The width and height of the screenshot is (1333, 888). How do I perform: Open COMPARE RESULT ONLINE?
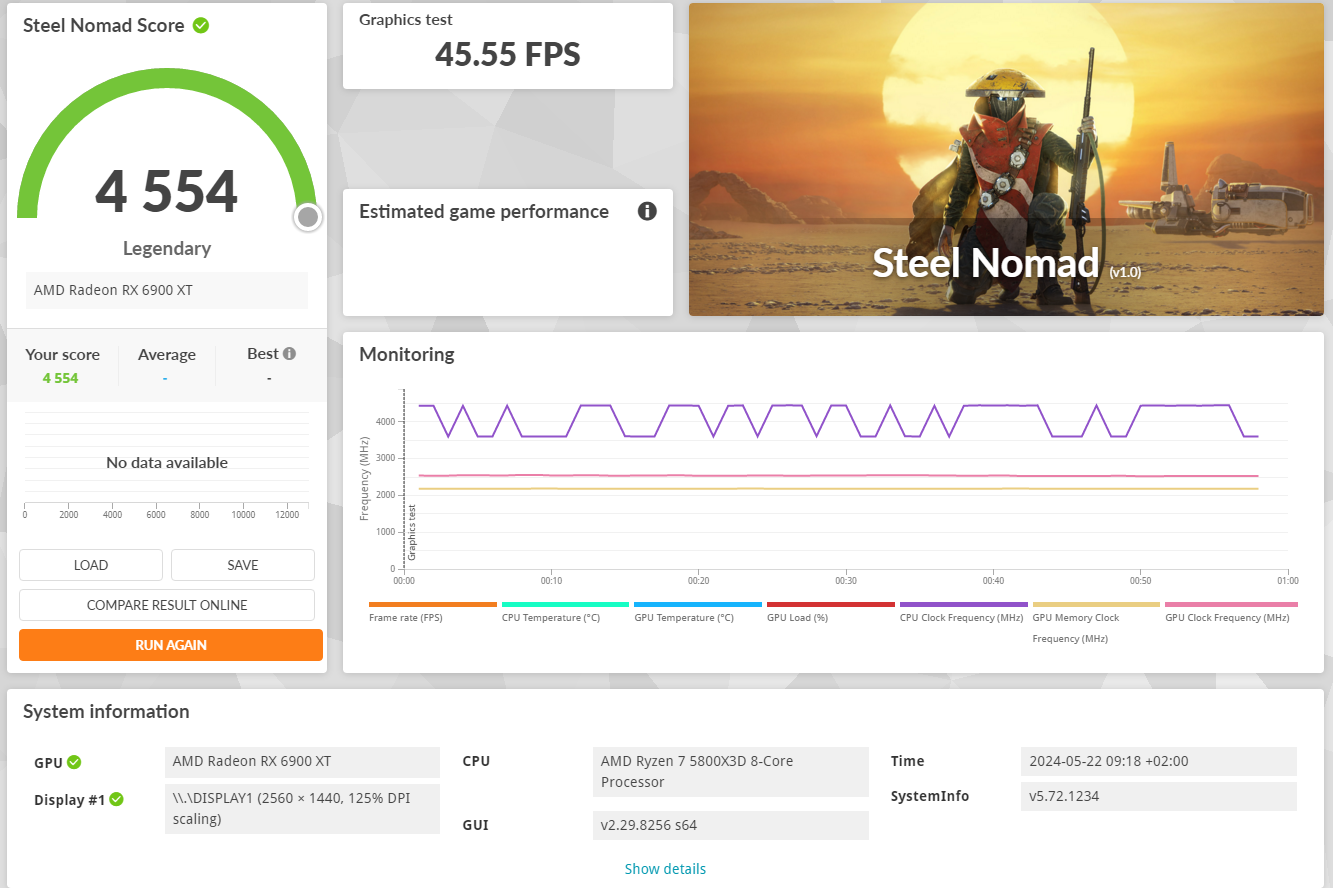click(167, 605)
